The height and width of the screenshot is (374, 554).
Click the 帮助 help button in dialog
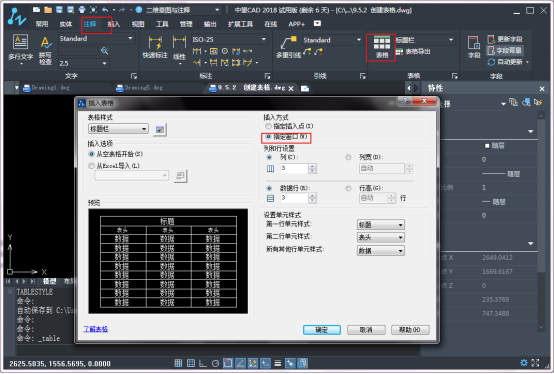pos(410,330)
